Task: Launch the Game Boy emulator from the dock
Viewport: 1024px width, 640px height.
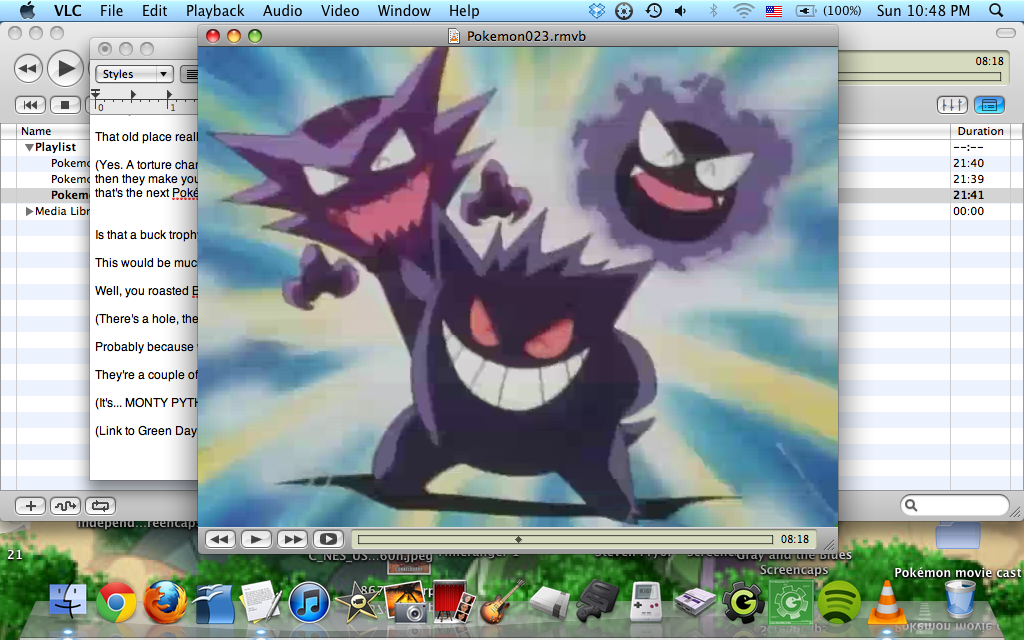Action: (x=645, y=601)
